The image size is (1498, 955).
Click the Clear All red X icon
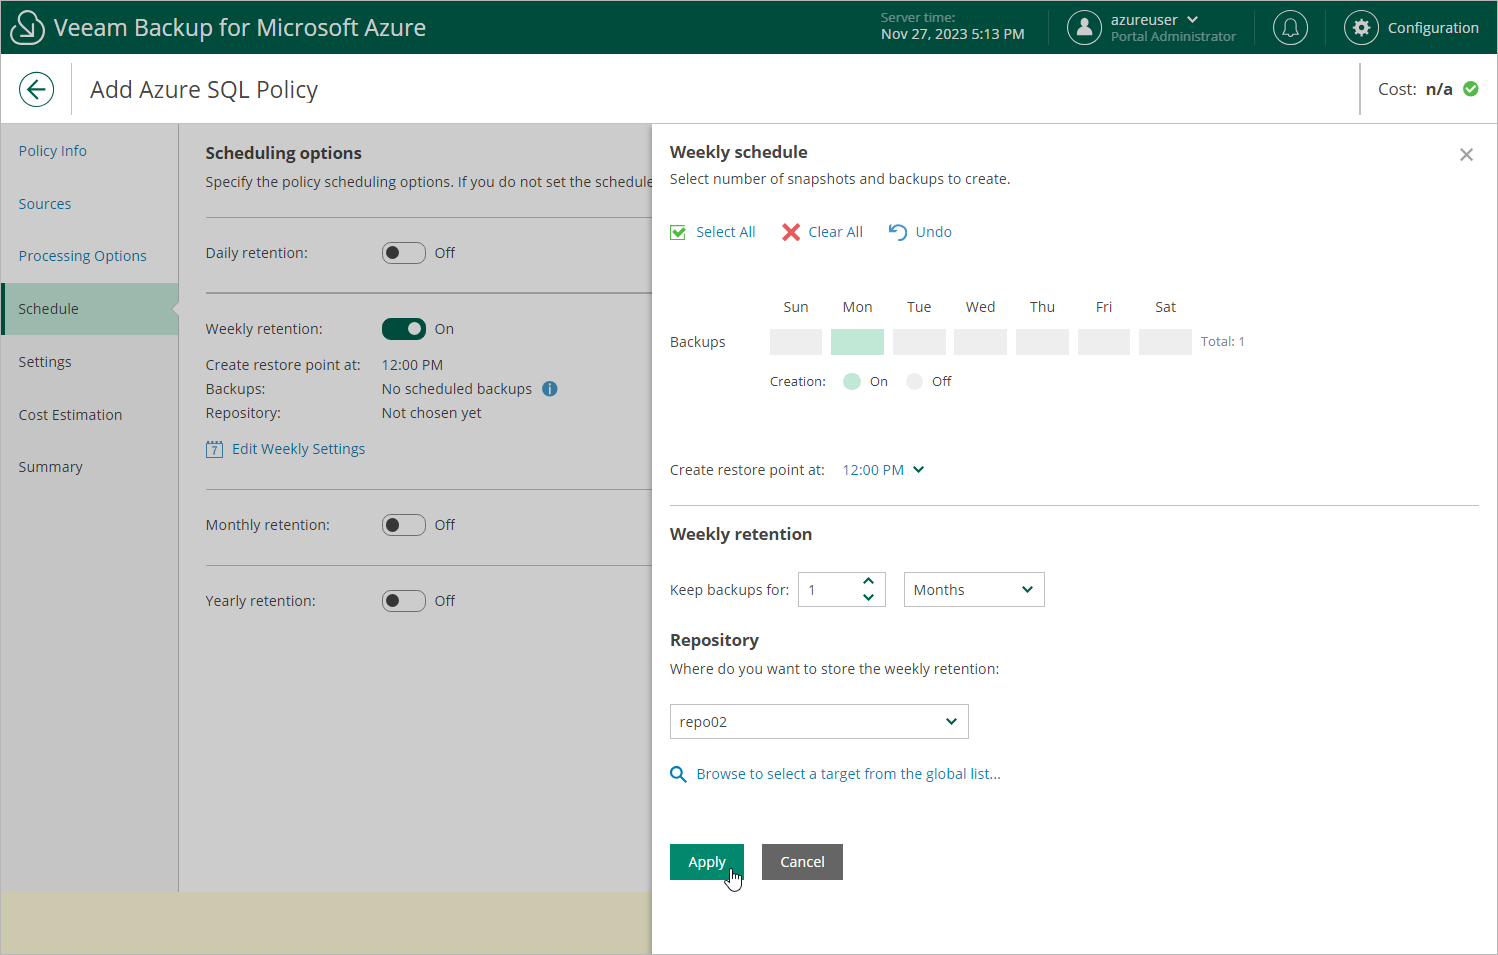pyautogui.click(x=791, y=232)
